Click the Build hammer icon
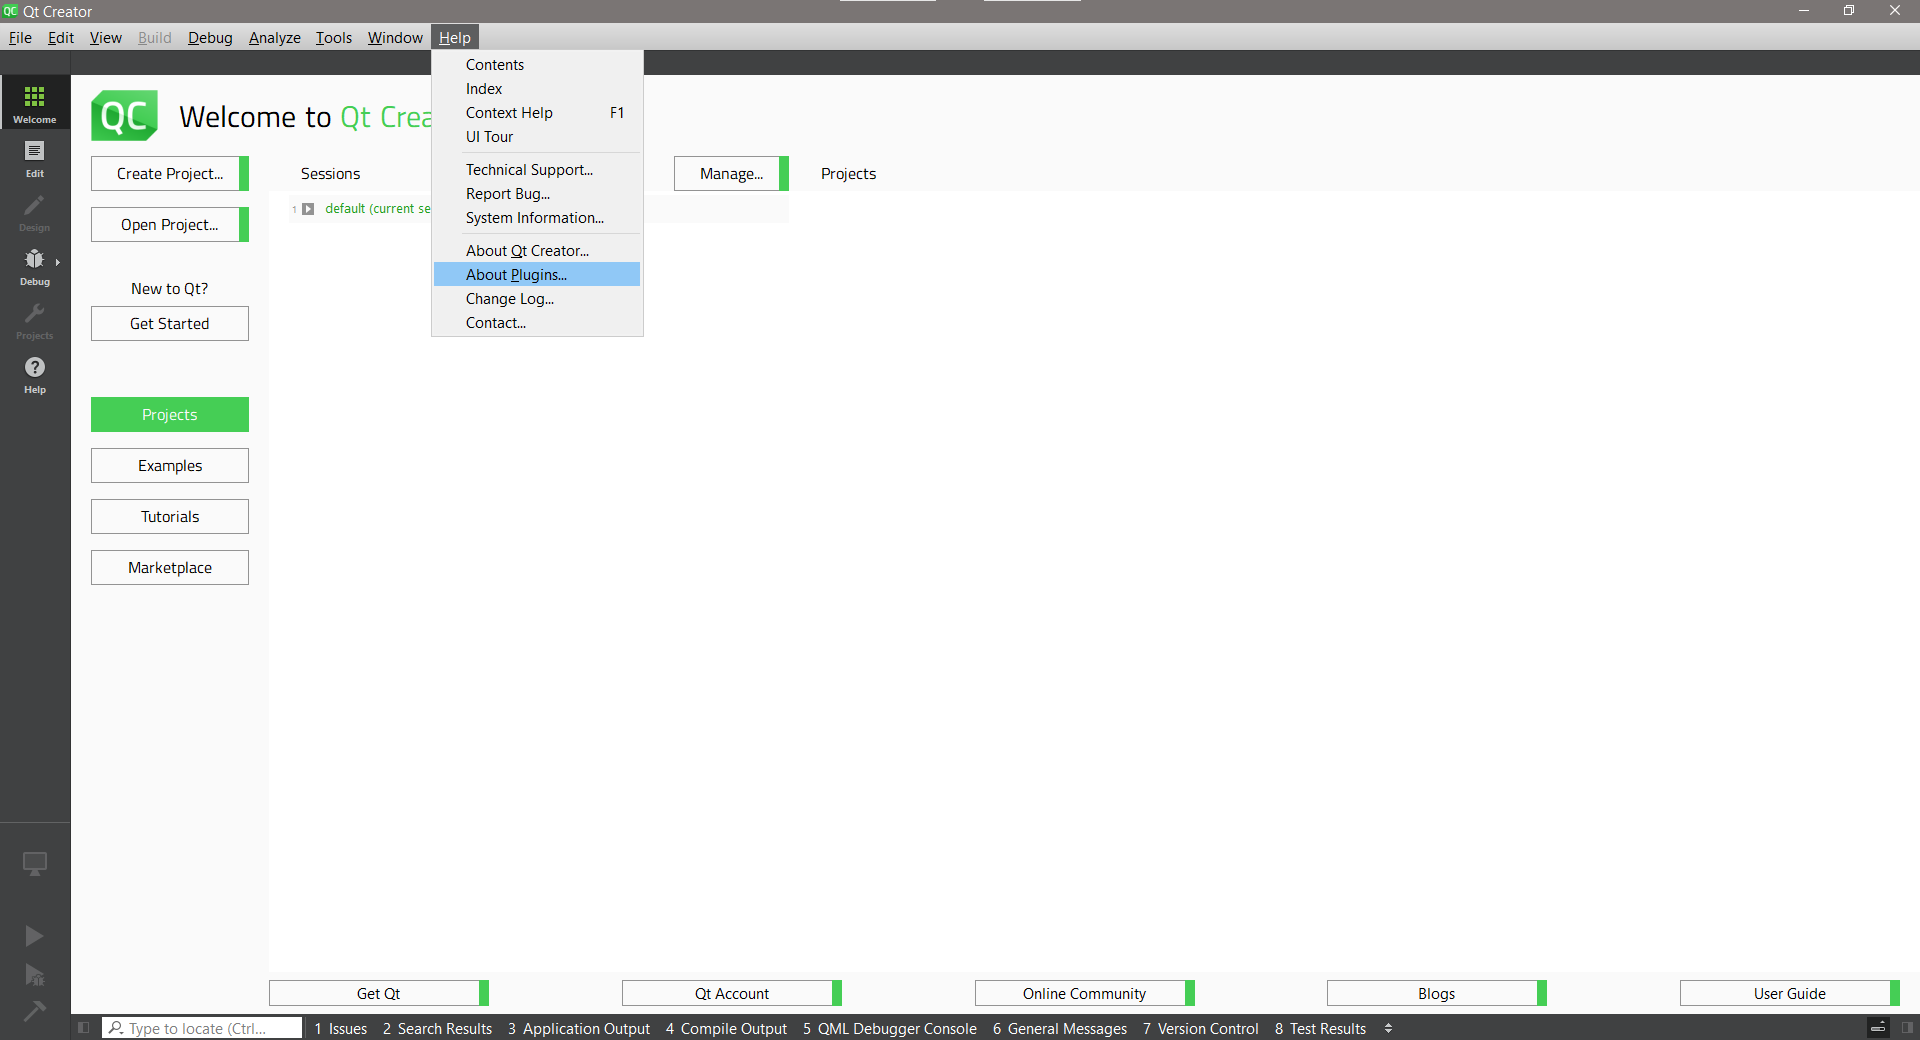 [x=34, y=1011]
